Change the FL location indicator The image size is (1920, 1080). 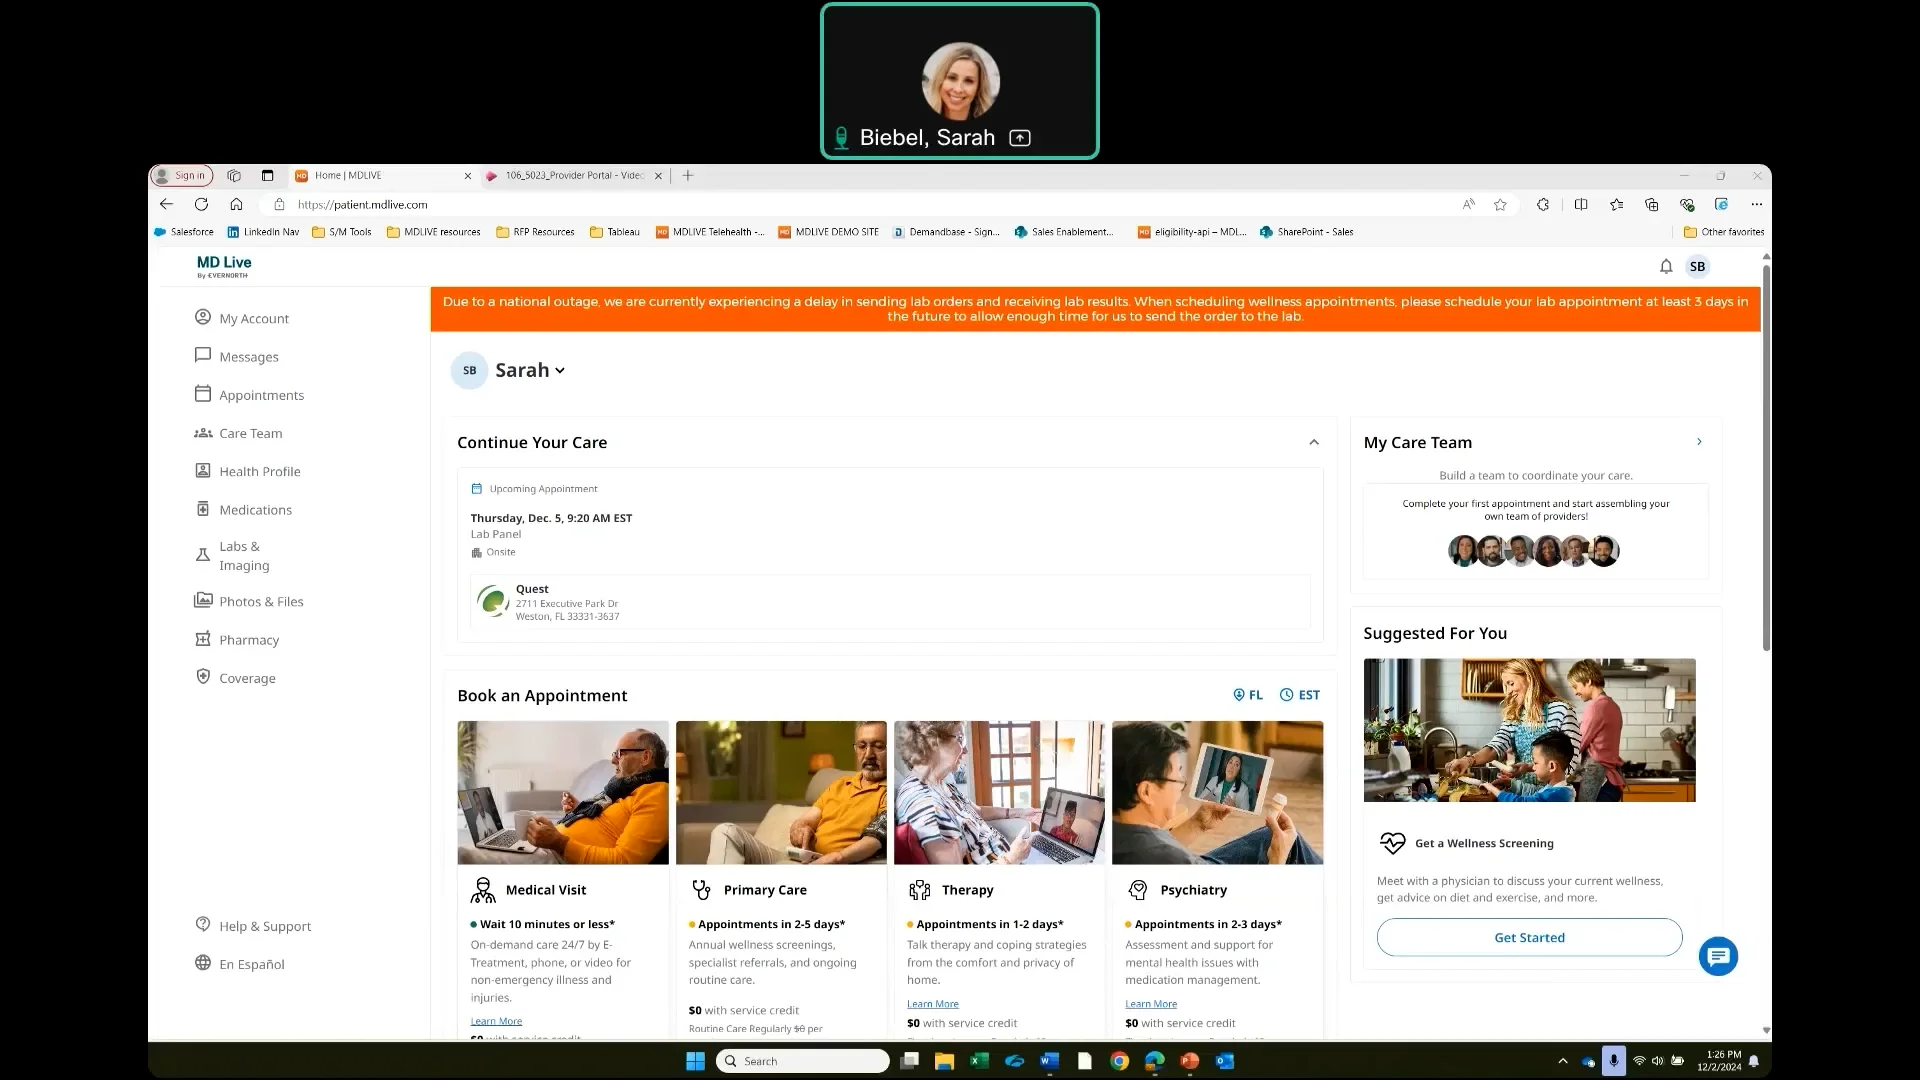click(x=1248, y=695)
